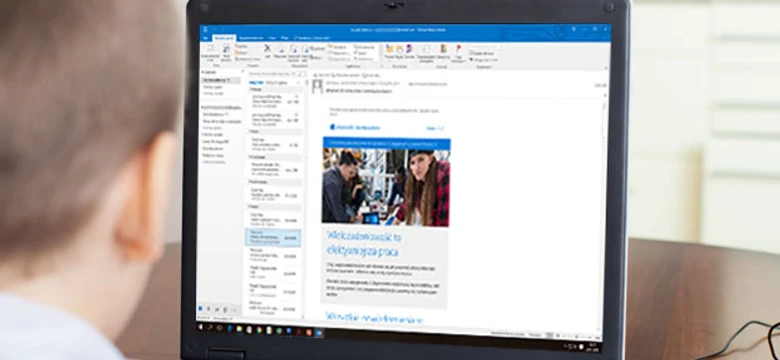Open the Move folder icon in the ribbon
This screenshot has width=780, height=360.
pos(389,48)
